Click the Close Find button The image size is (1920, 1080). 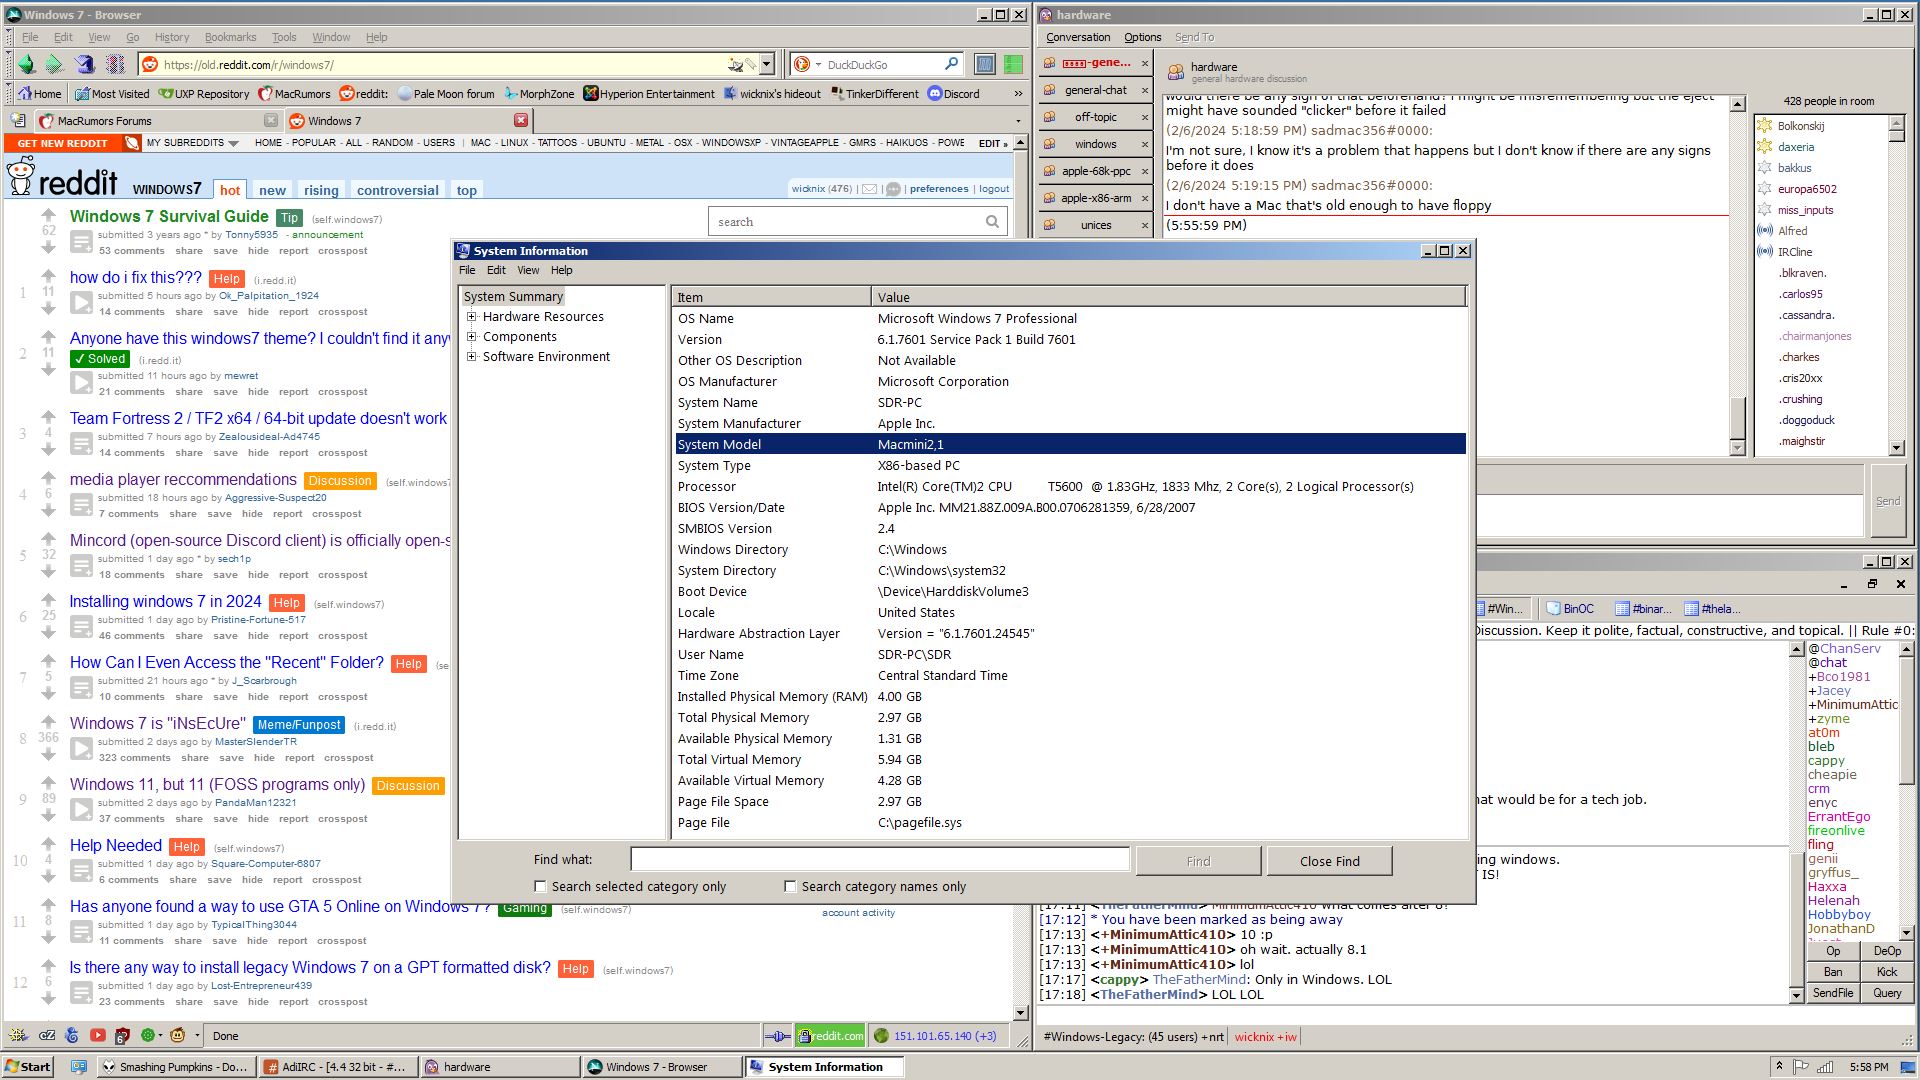[x=1329, y=861]
